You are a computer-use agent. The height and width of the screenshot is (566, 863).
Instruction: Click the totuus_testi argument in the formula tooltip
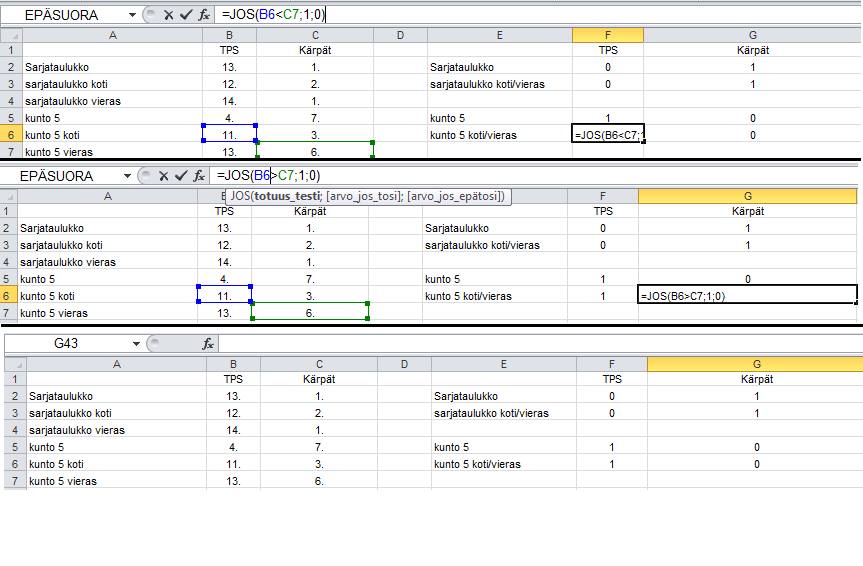tap(286, 197)
